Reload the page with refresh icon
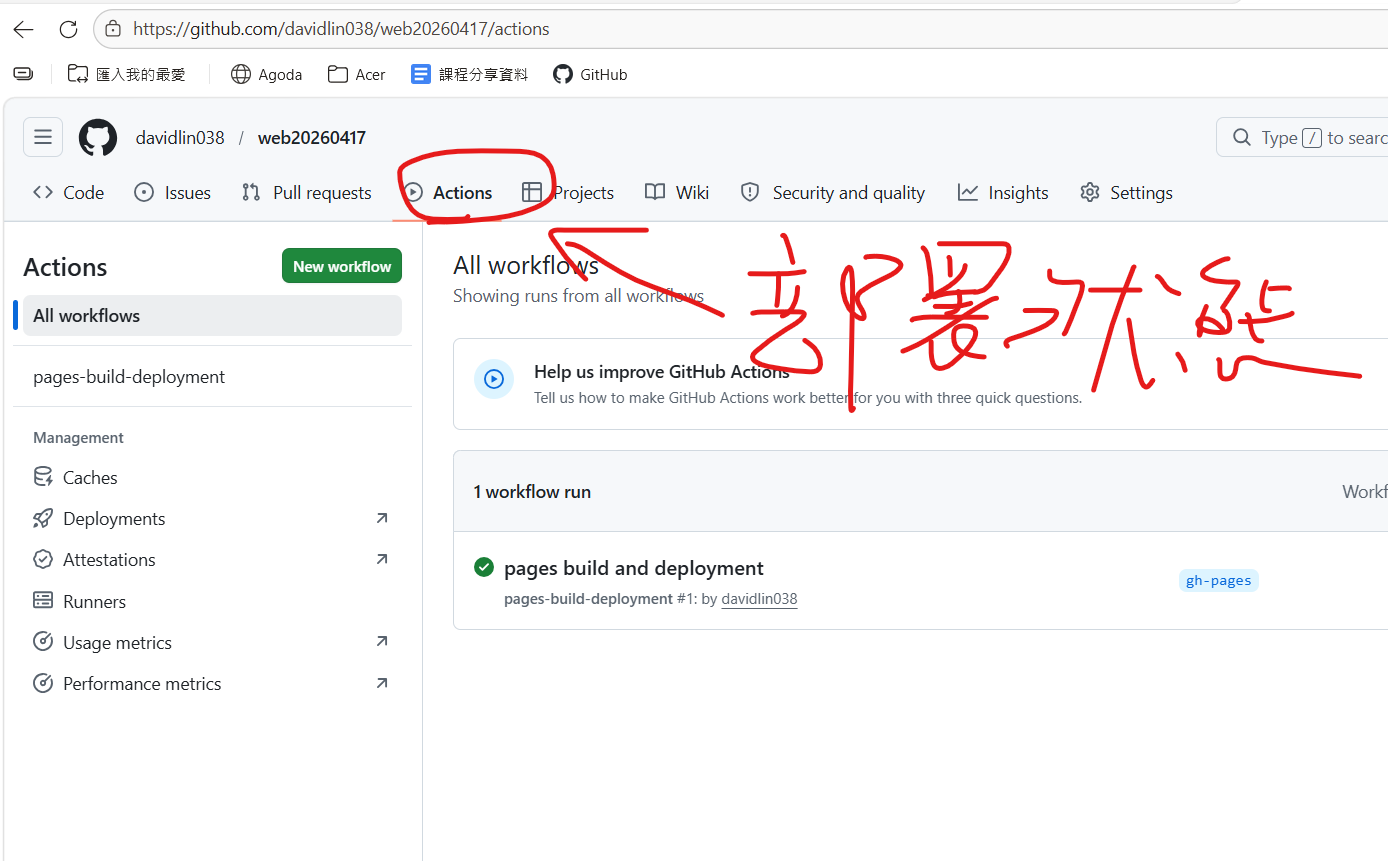Screen dimensions: 1388x861 [x=68, y=29]
